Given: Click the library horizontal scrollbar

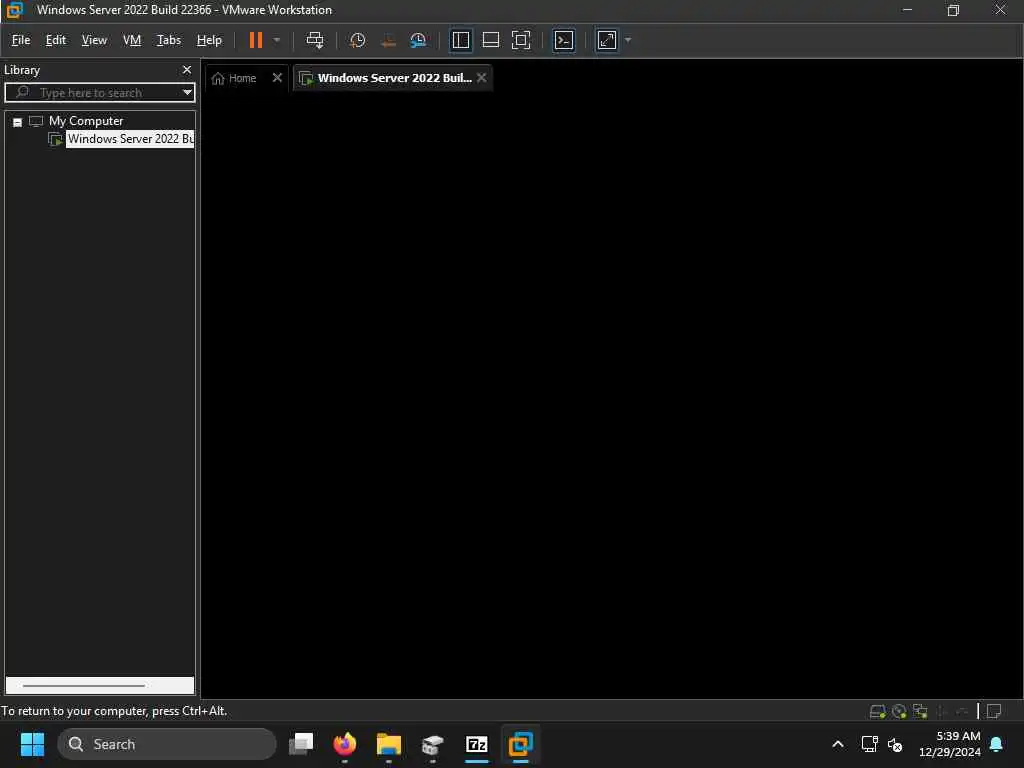Looking at the screenshot, I should [84, 685].
